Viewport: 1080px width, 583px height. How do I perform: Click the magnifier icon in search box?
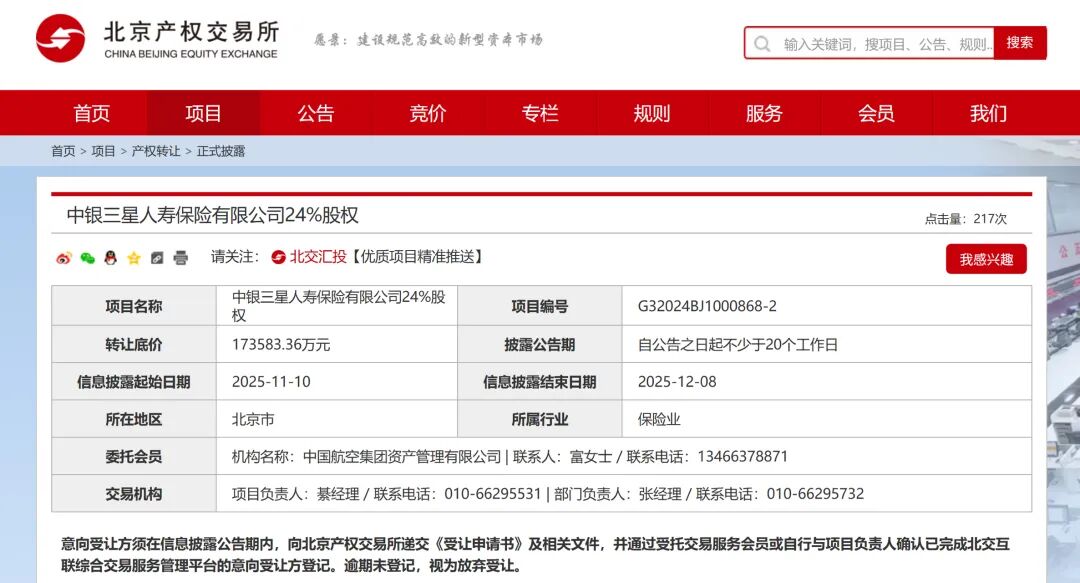[762, 44]
